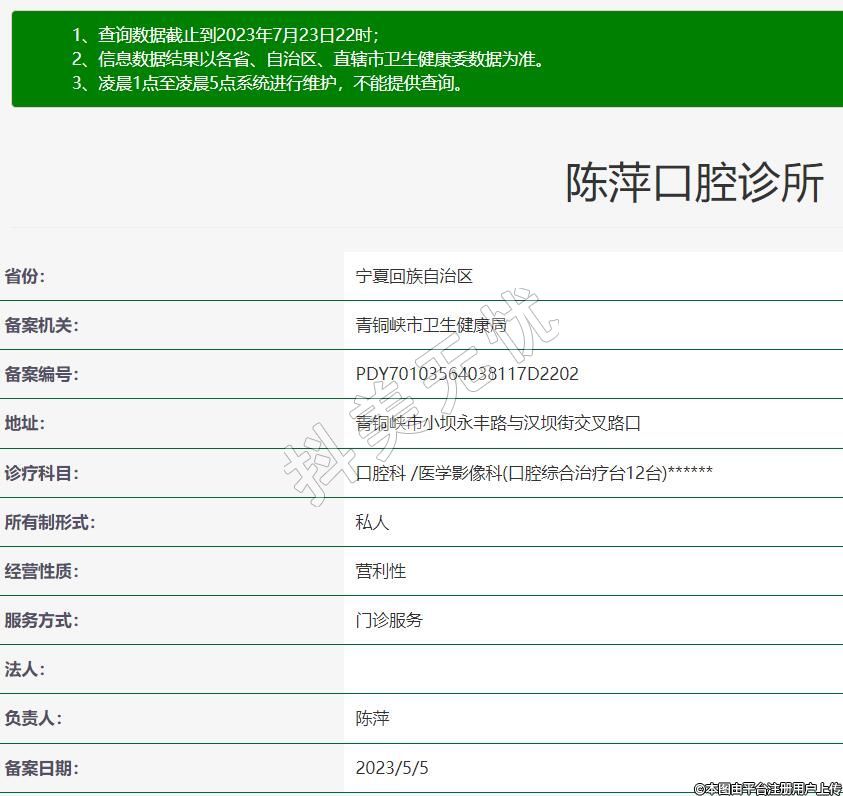Image resolution: width=843 pixels, height=796 pixels.
Task: Select the 诊疗科目 row label
Action: pyautogui.click(x=41, y=472)
